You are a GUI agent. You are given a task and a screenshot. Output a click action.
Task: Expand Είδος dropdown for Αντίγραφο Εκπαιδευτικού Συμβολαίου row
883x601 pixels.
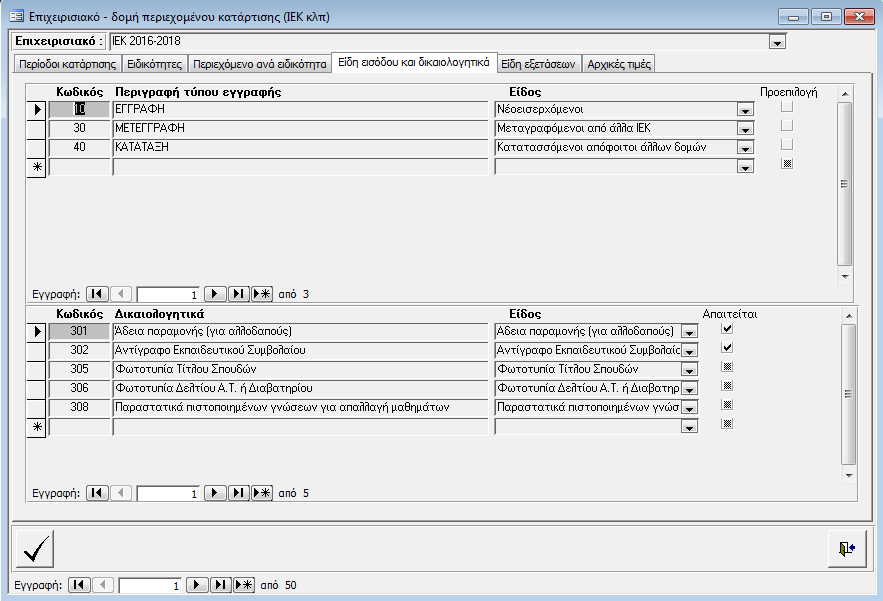tap(688, 351)
